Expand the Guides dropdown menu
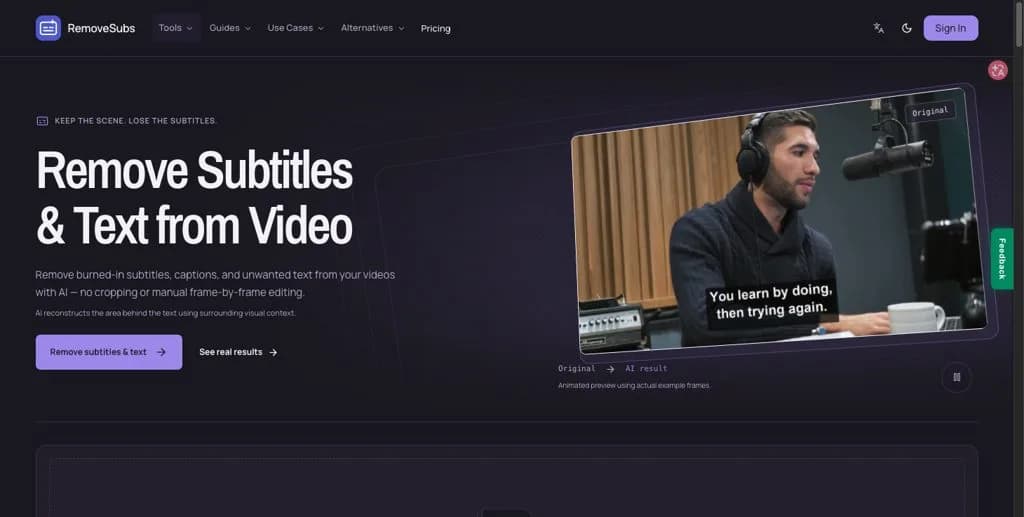1024x517 pixels. [x=230, y=28]
